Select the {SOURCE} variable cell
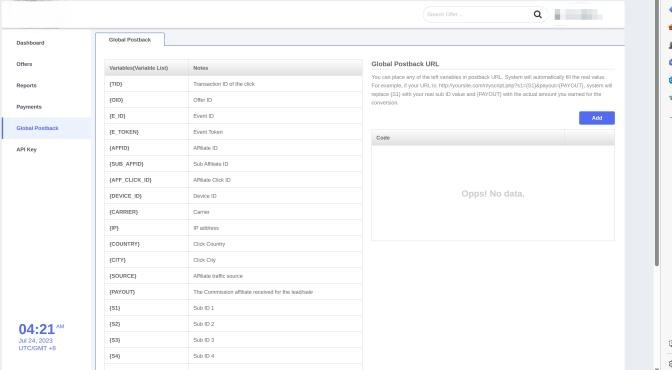Viewport: 672px width, 370px height. point(147,276)
